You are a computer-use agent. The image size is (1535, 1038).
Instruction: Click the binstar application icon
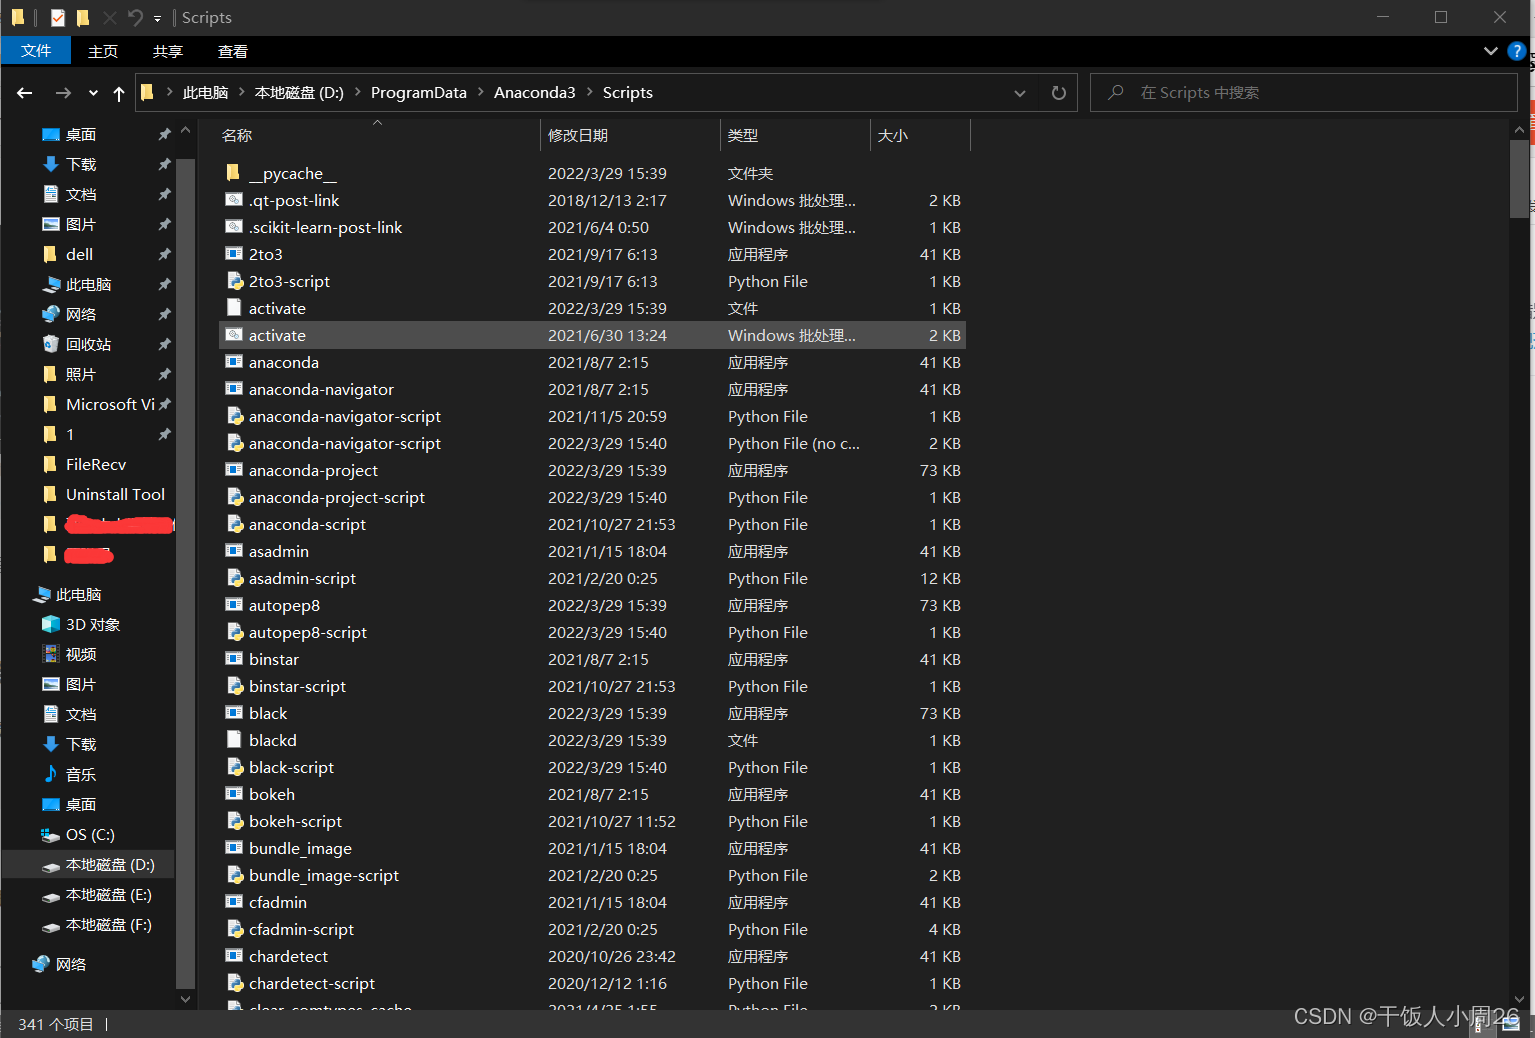pyautogui.click(x=234, y=659)
